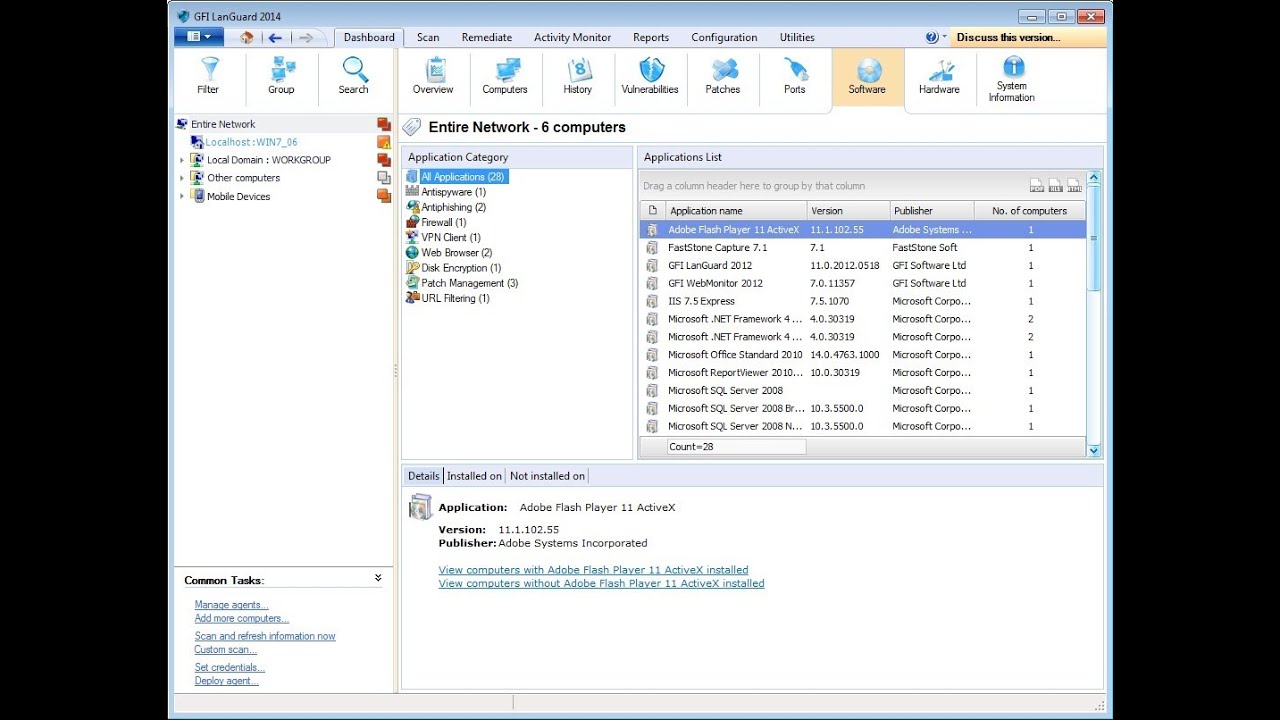Switch to the Remediate tab
Image resolution: width=1280 pixels, height=720 pixels.
tap(487, 37)
